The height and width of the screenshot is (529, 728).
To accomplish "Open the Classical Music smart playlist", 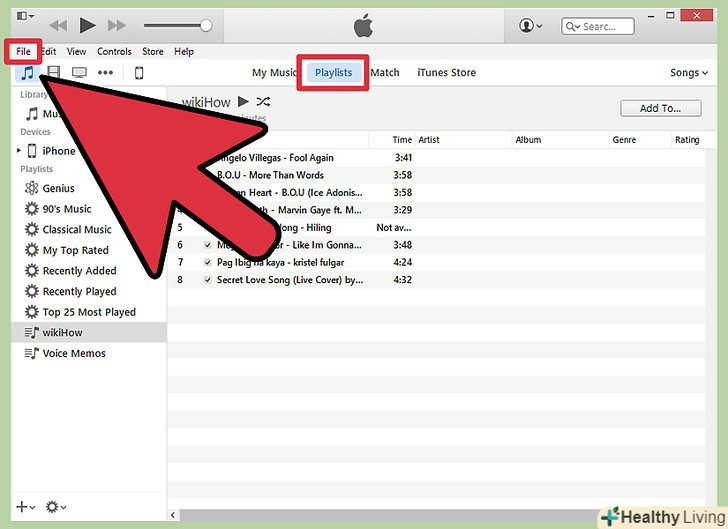I will 77,229.
